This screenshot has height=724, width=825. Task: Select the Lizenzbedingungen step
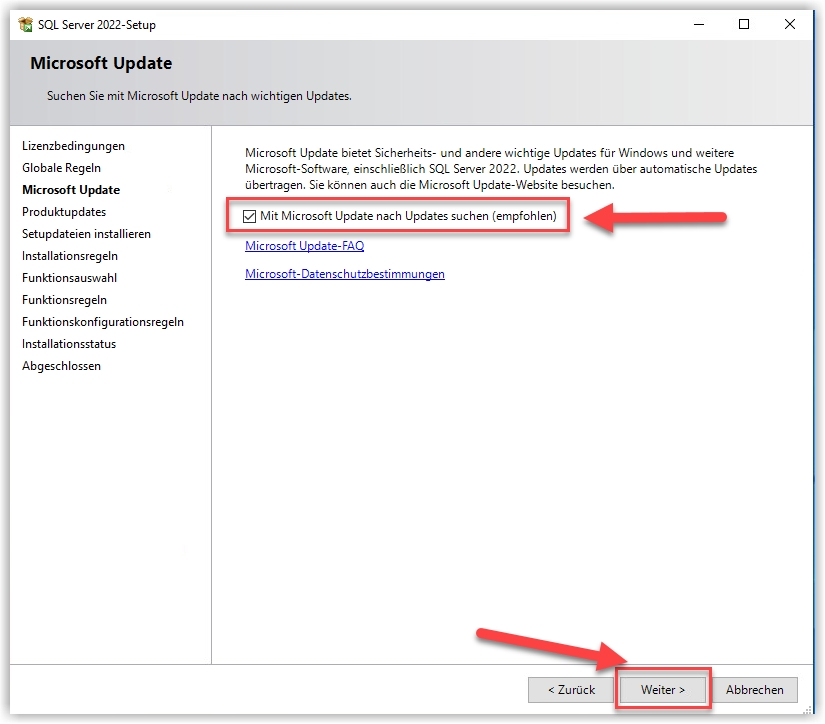74,146
